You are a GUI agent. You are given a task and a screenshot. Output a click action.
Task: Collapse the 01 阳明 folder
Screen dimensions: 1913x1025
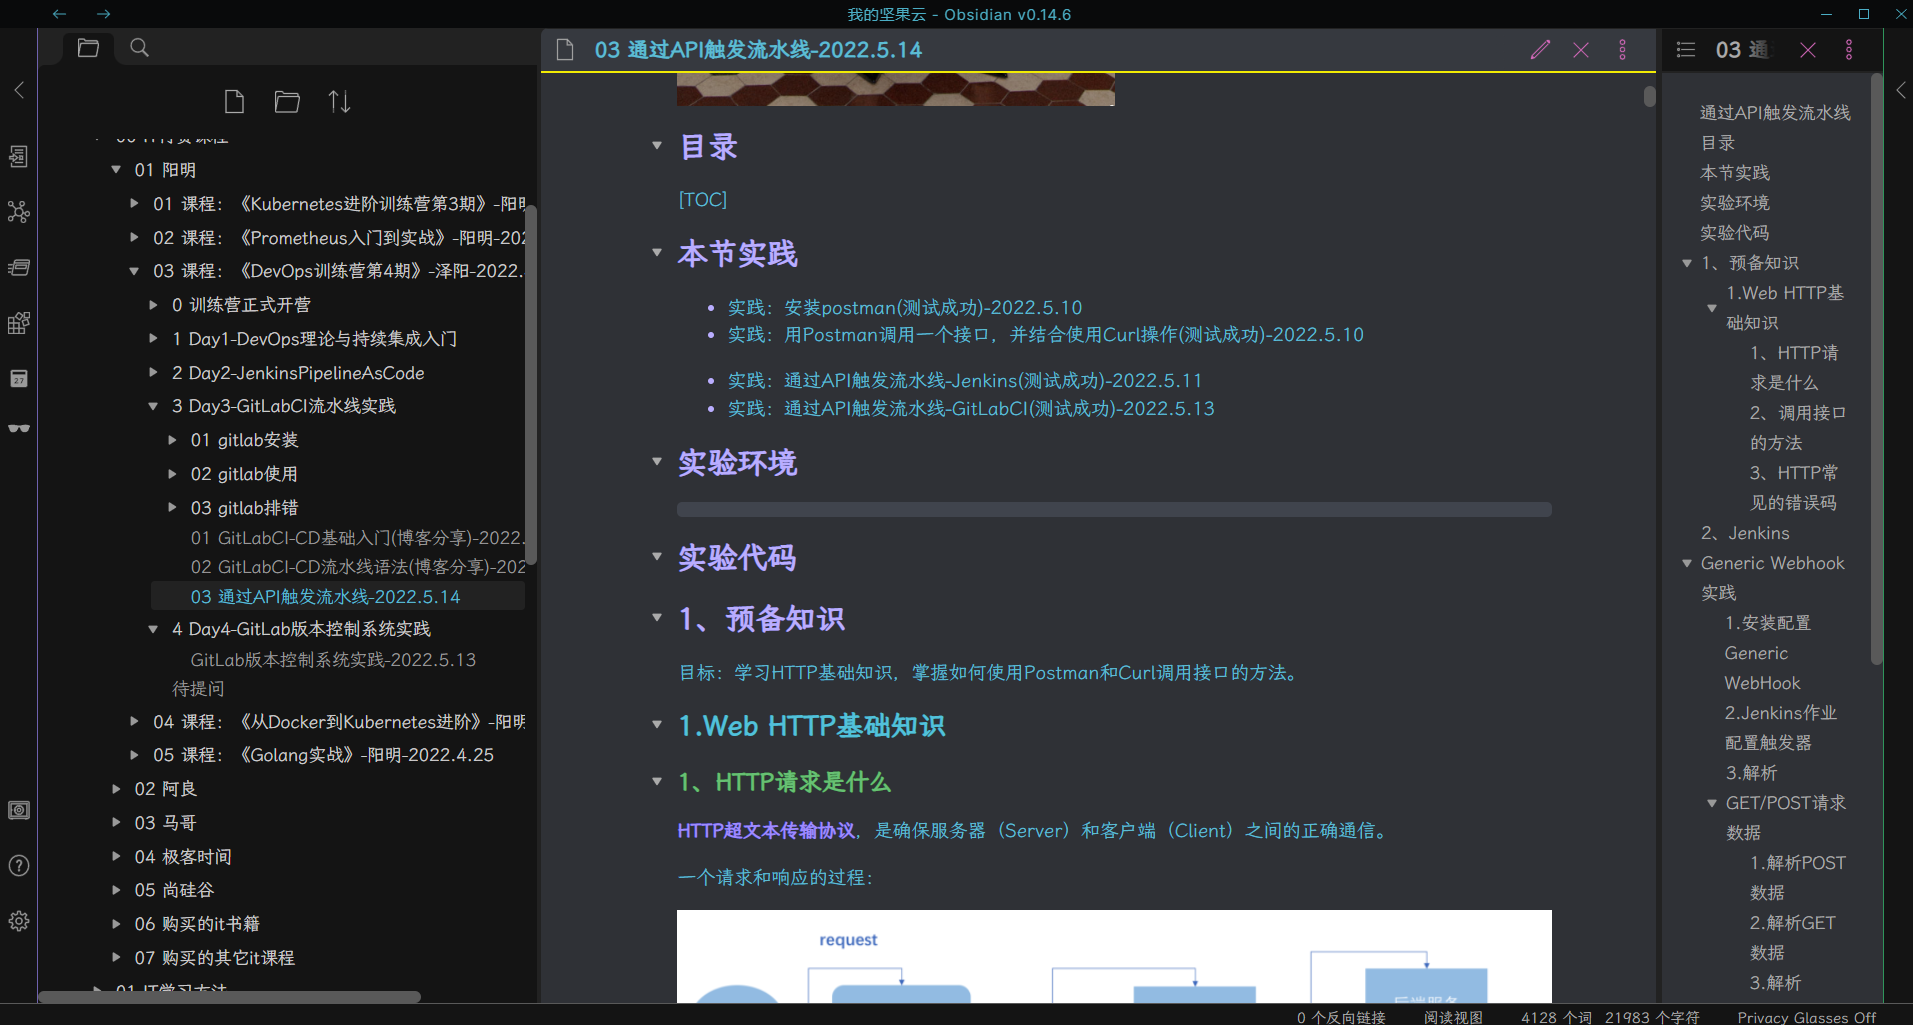(116, 170)
